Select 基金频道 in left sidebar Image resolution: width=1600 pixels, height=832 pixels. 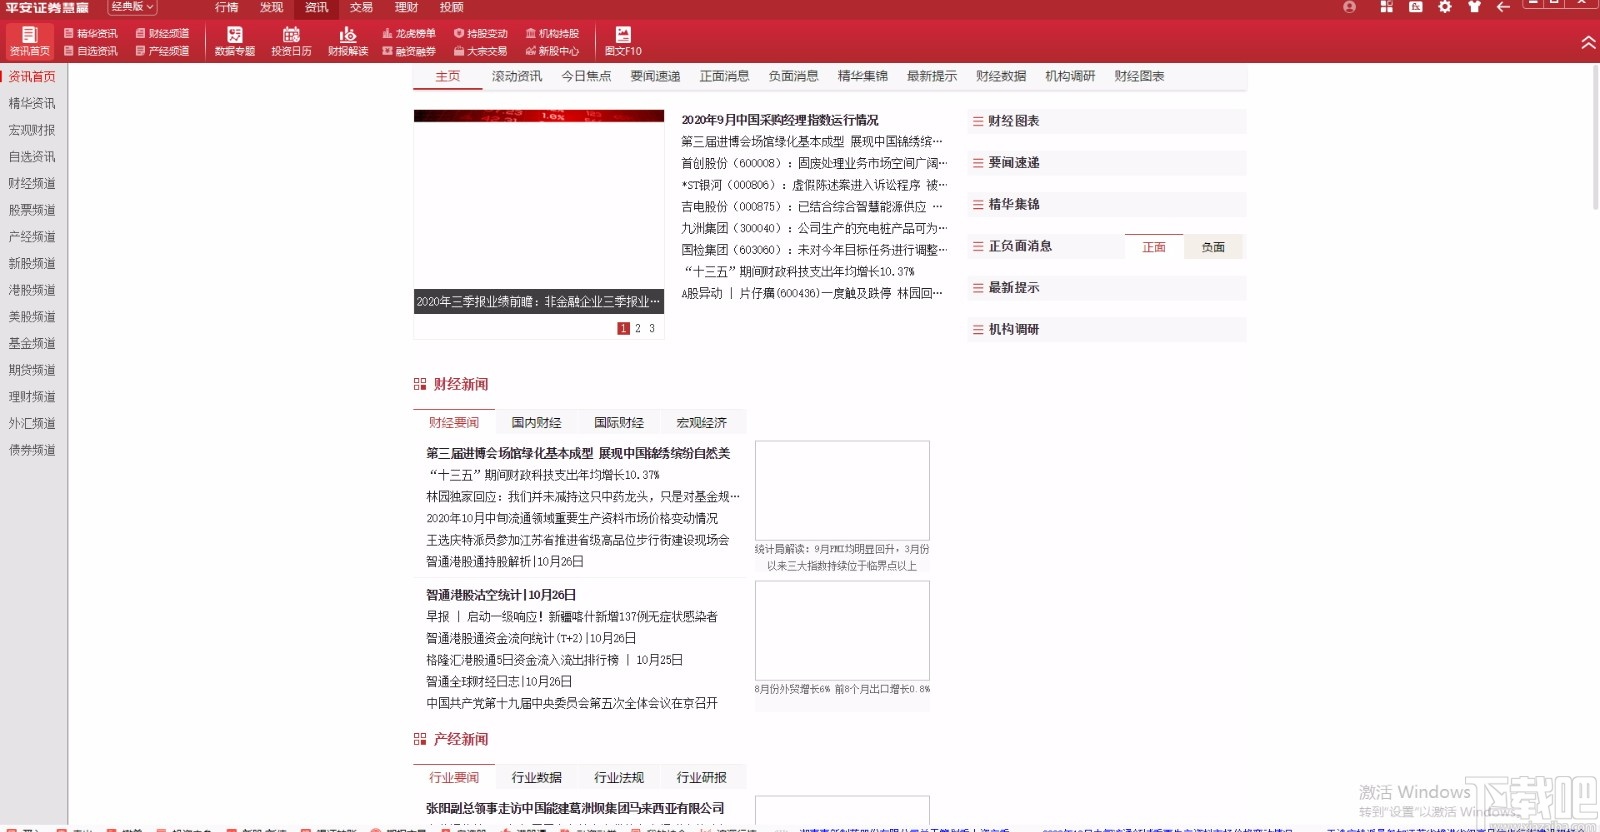tap(32, 343)
